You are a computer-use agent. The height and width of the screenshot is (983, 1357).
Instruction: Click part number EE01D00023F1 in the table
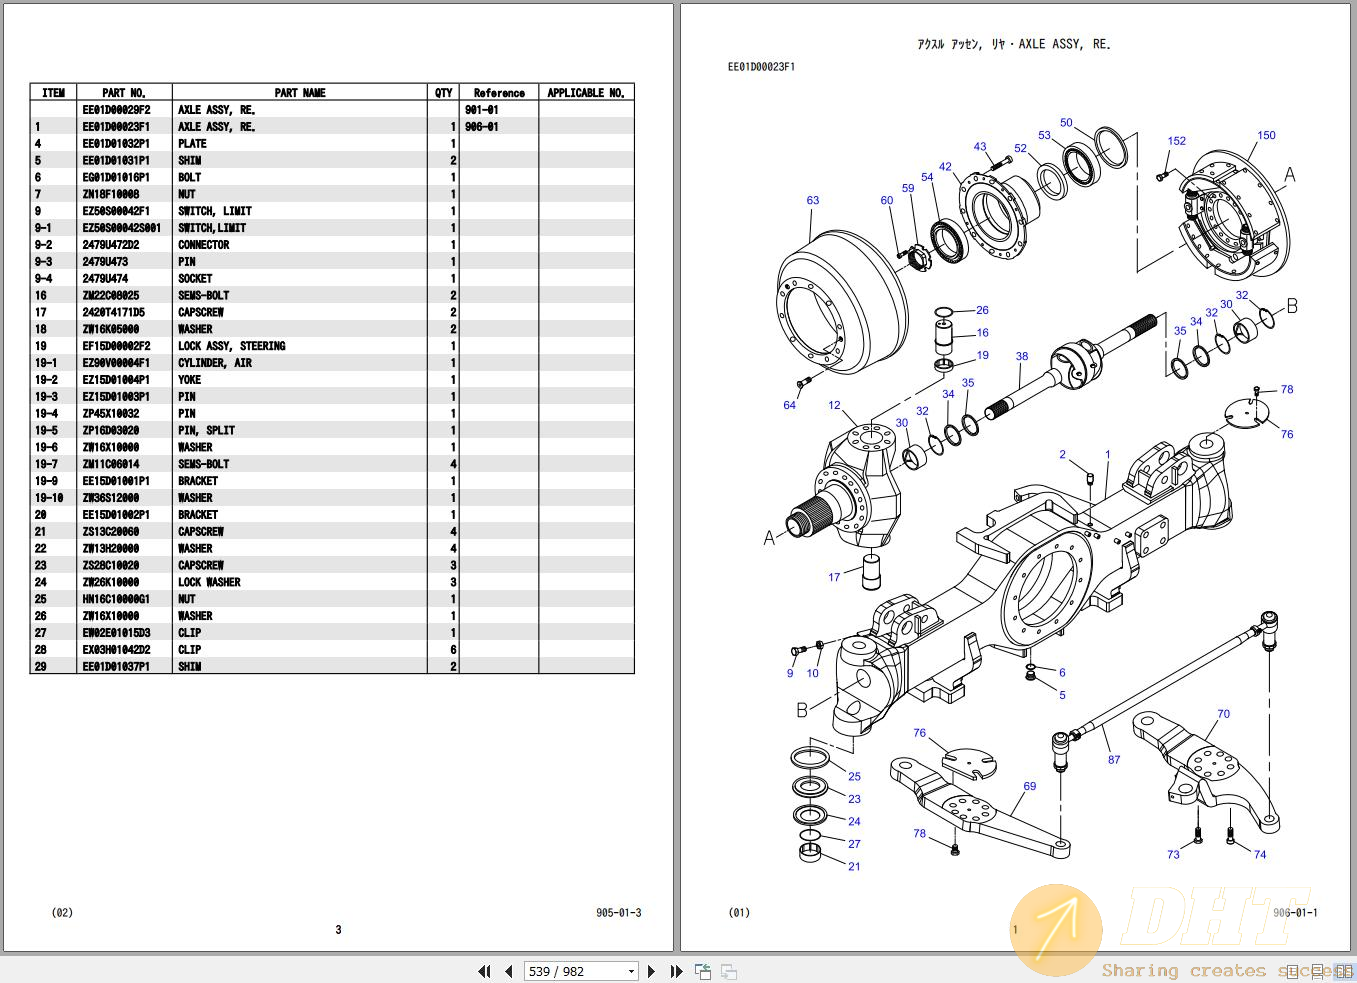[x=116, y=127]
